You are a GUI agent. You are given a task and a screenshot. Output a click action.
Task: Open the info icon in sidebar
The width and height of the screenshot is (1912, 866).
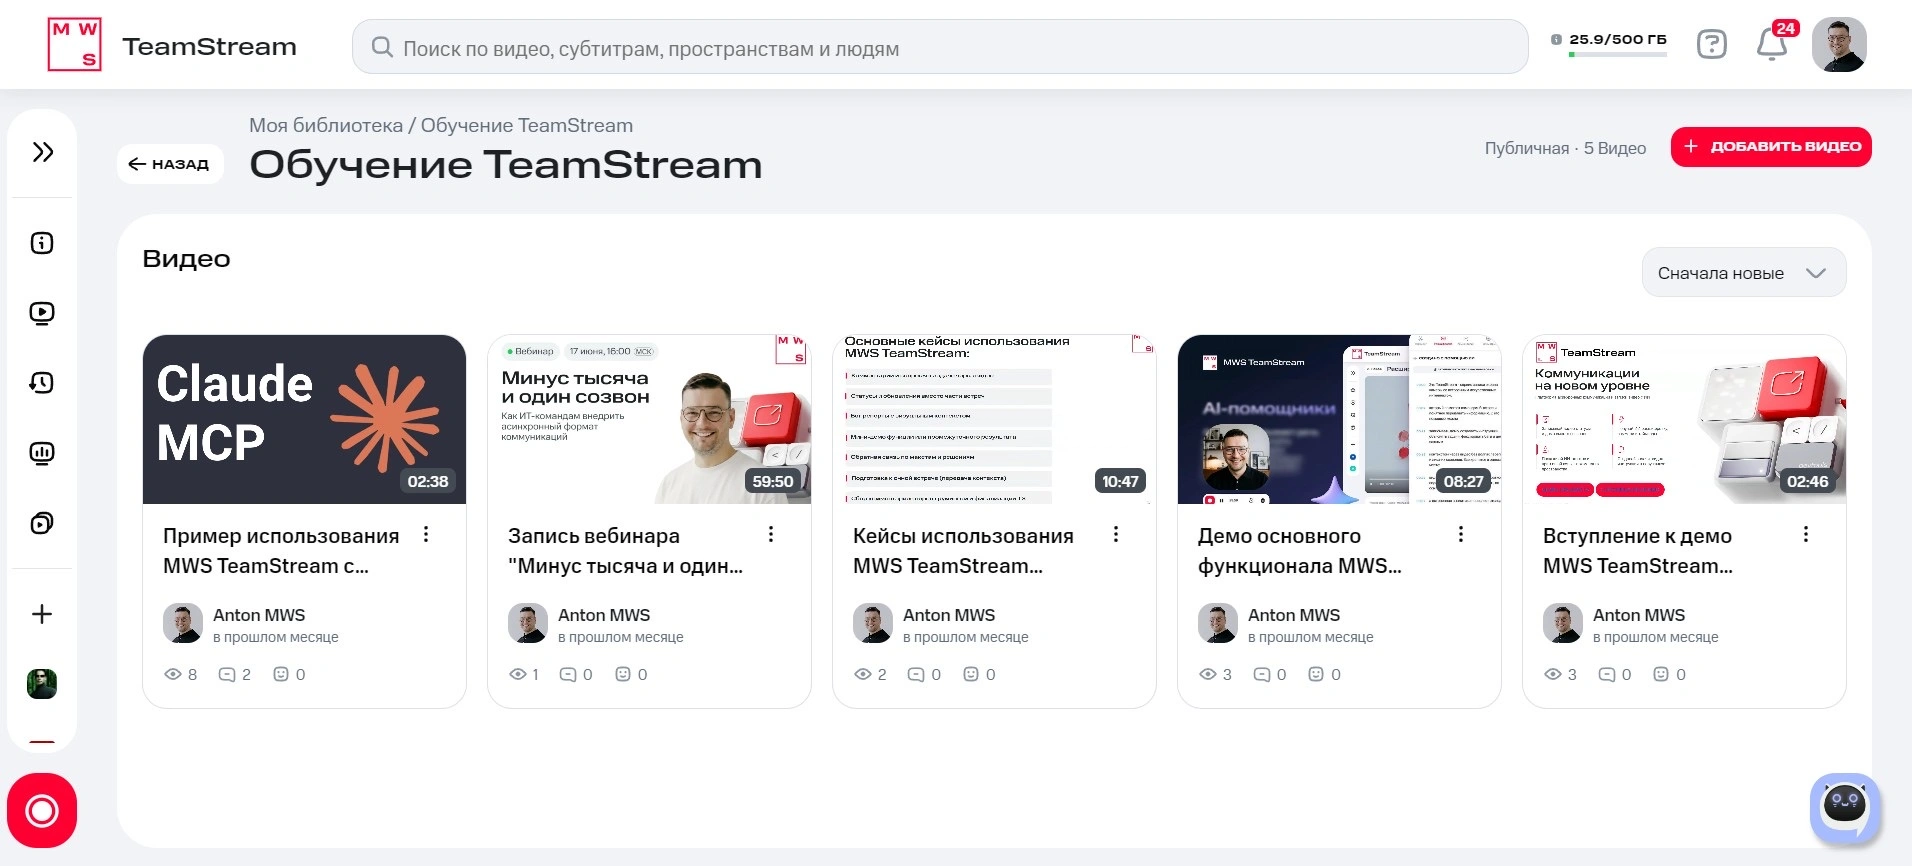42,243
